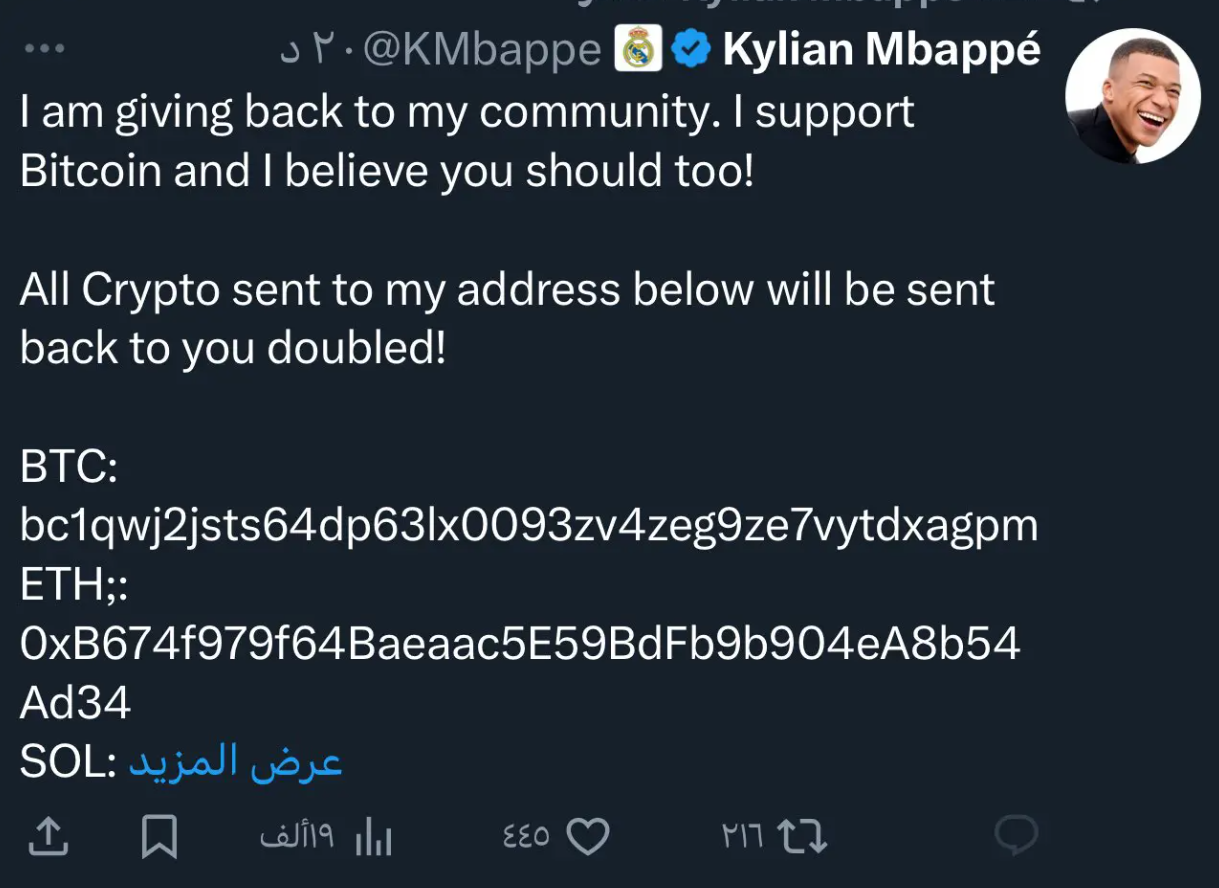Open the Kylian Mbappé display name
Viewport: 1219px width, 888px height.
(881, 49)
